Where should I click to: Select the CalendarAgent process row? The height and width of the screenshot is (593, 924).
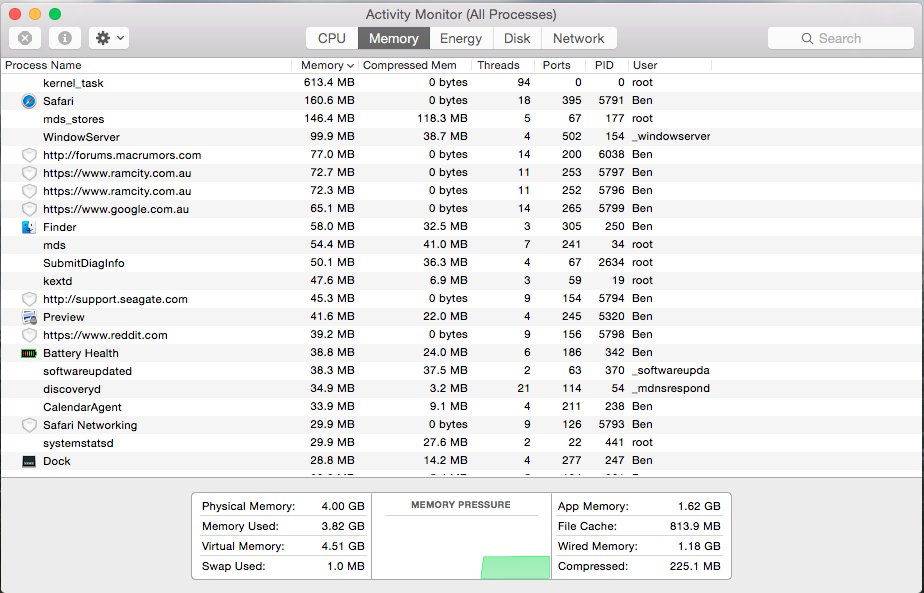tap(462, 407)
